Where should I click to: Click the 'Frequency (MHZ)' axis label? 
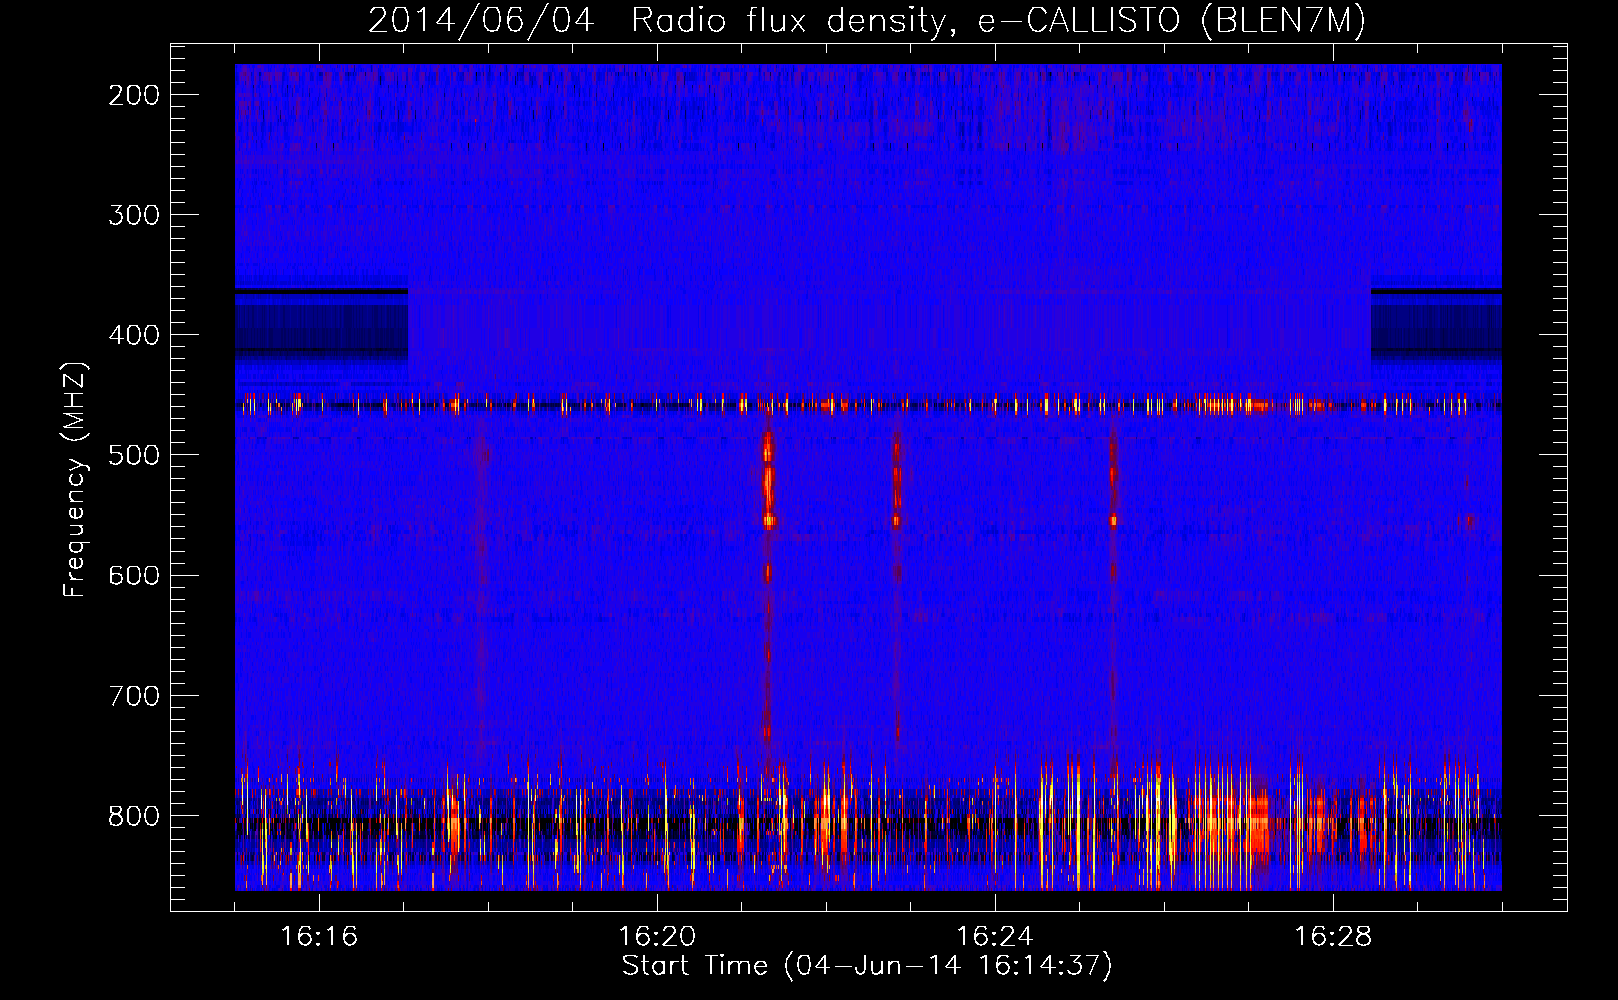click(75, 480)
